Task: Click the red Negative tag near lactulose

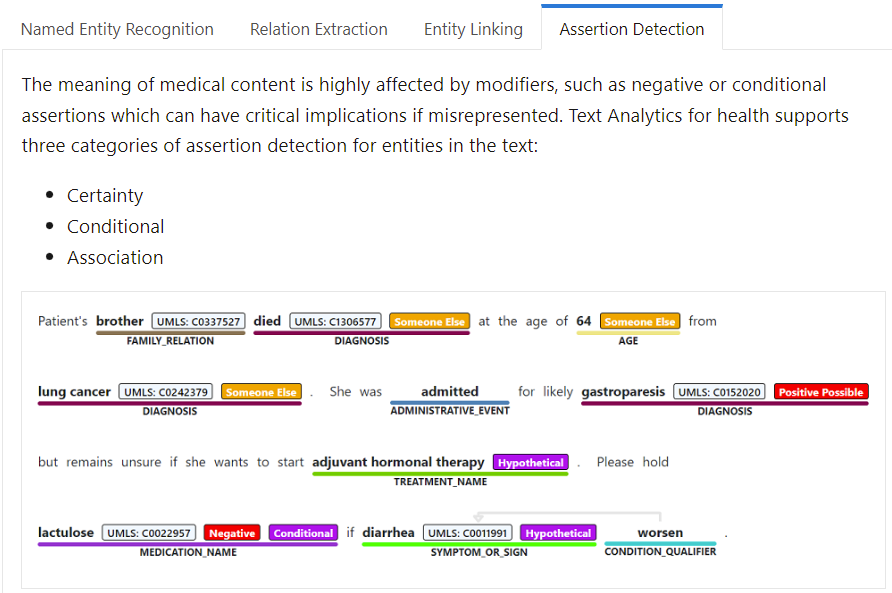Action: (232, 533)
